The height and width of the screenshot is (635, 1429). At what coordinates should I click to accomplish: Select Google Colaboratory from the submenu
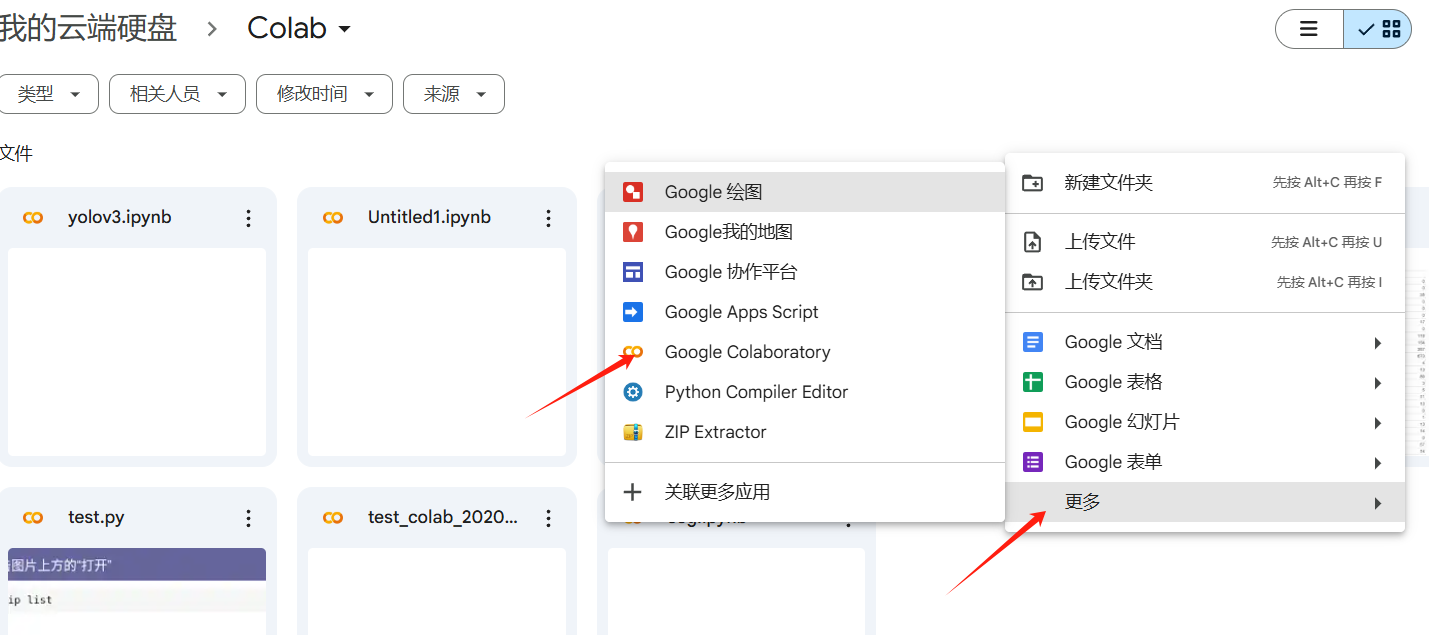pos(805,352)
